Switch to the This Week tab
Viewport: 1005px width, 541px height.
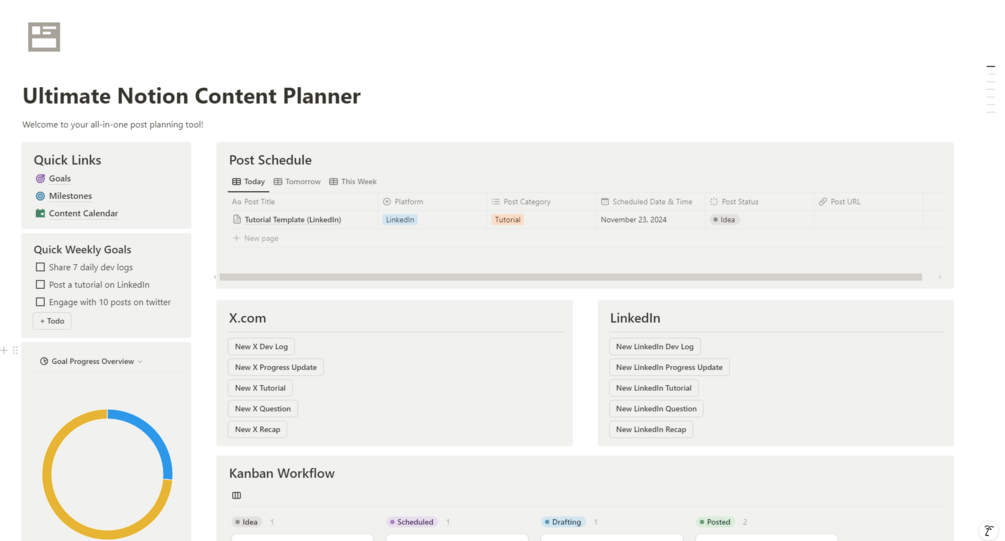(x=353, y=182)
